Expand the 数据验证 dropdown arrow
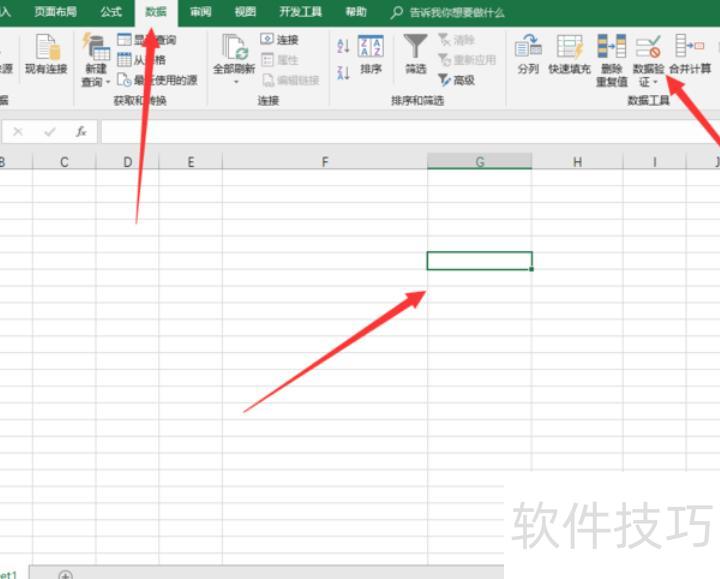Screen dimensions: 720x579 point(655,82)
